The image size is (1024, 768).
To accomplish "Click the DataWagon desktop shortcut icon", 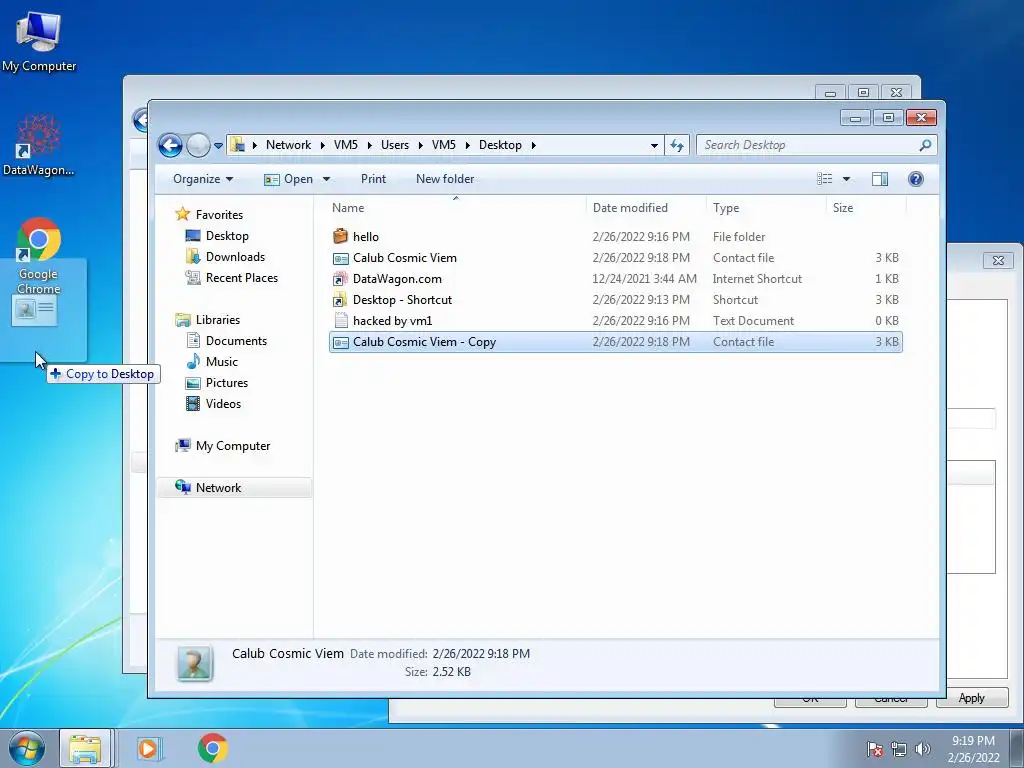I will pyautogui.click(x=39, y=145).
